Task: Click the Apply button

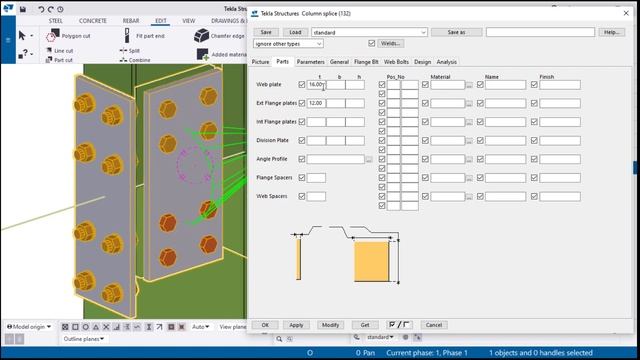Action: pos(296,325)
